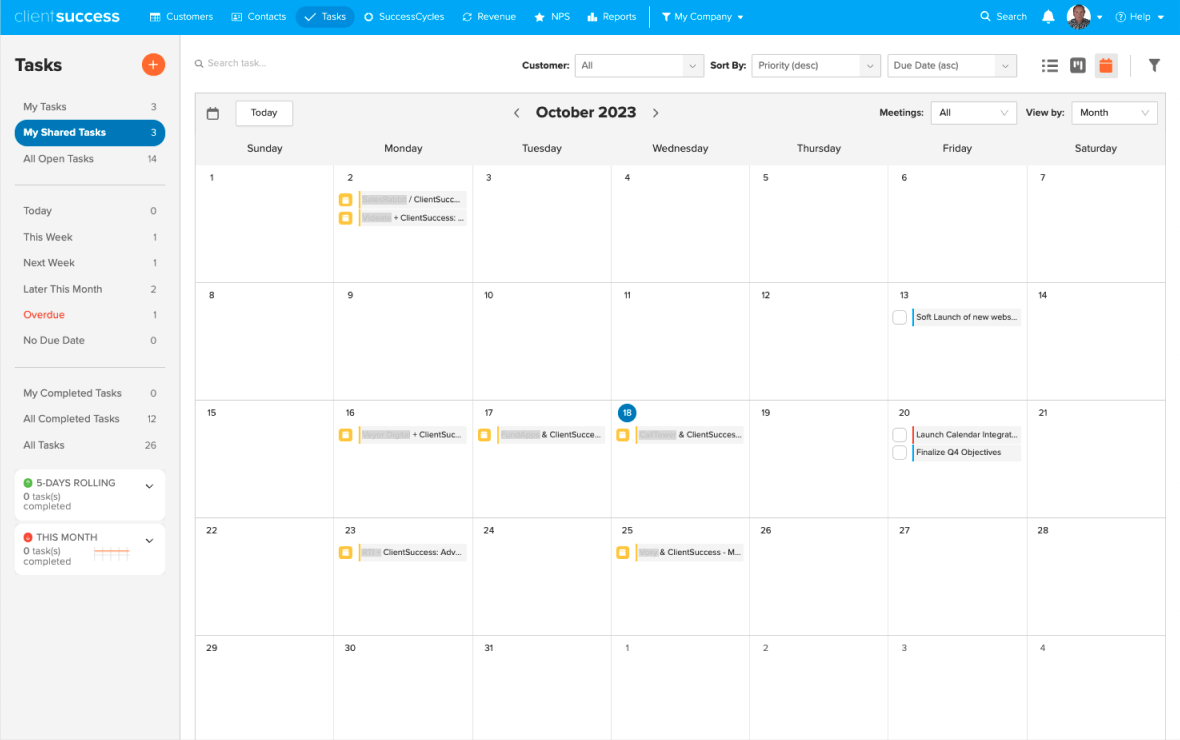
Task: Toggle checkbox for Soft Launch of new website task
Action: click(899, 317)
